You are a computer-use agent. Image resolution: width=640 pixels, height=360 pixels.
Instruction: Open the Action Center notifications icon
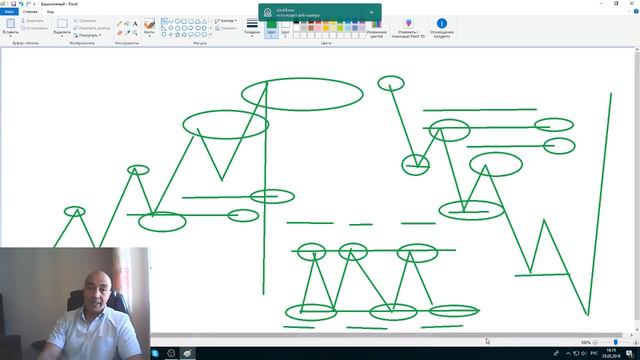629,353
